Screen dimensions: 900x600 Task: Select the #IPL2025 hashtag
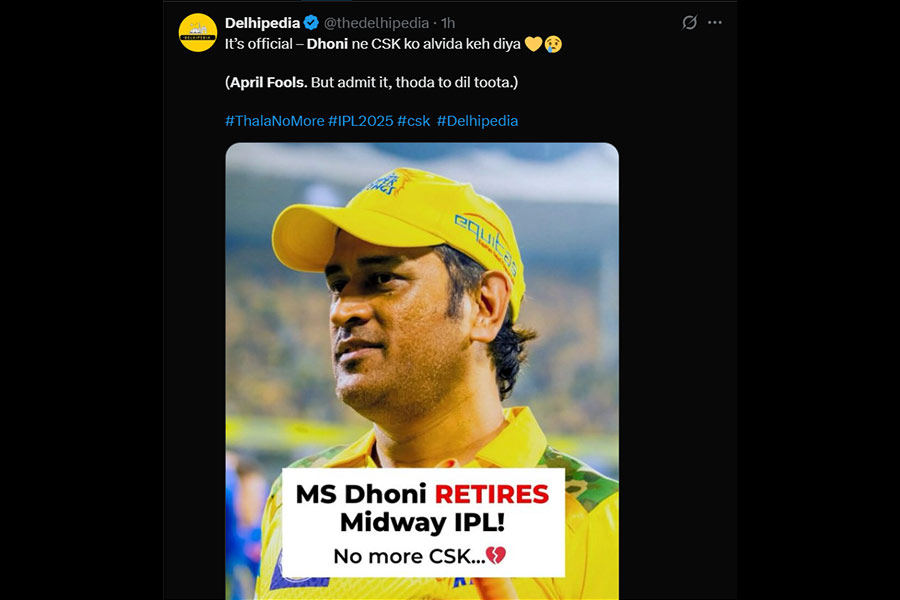click(360, 121)
